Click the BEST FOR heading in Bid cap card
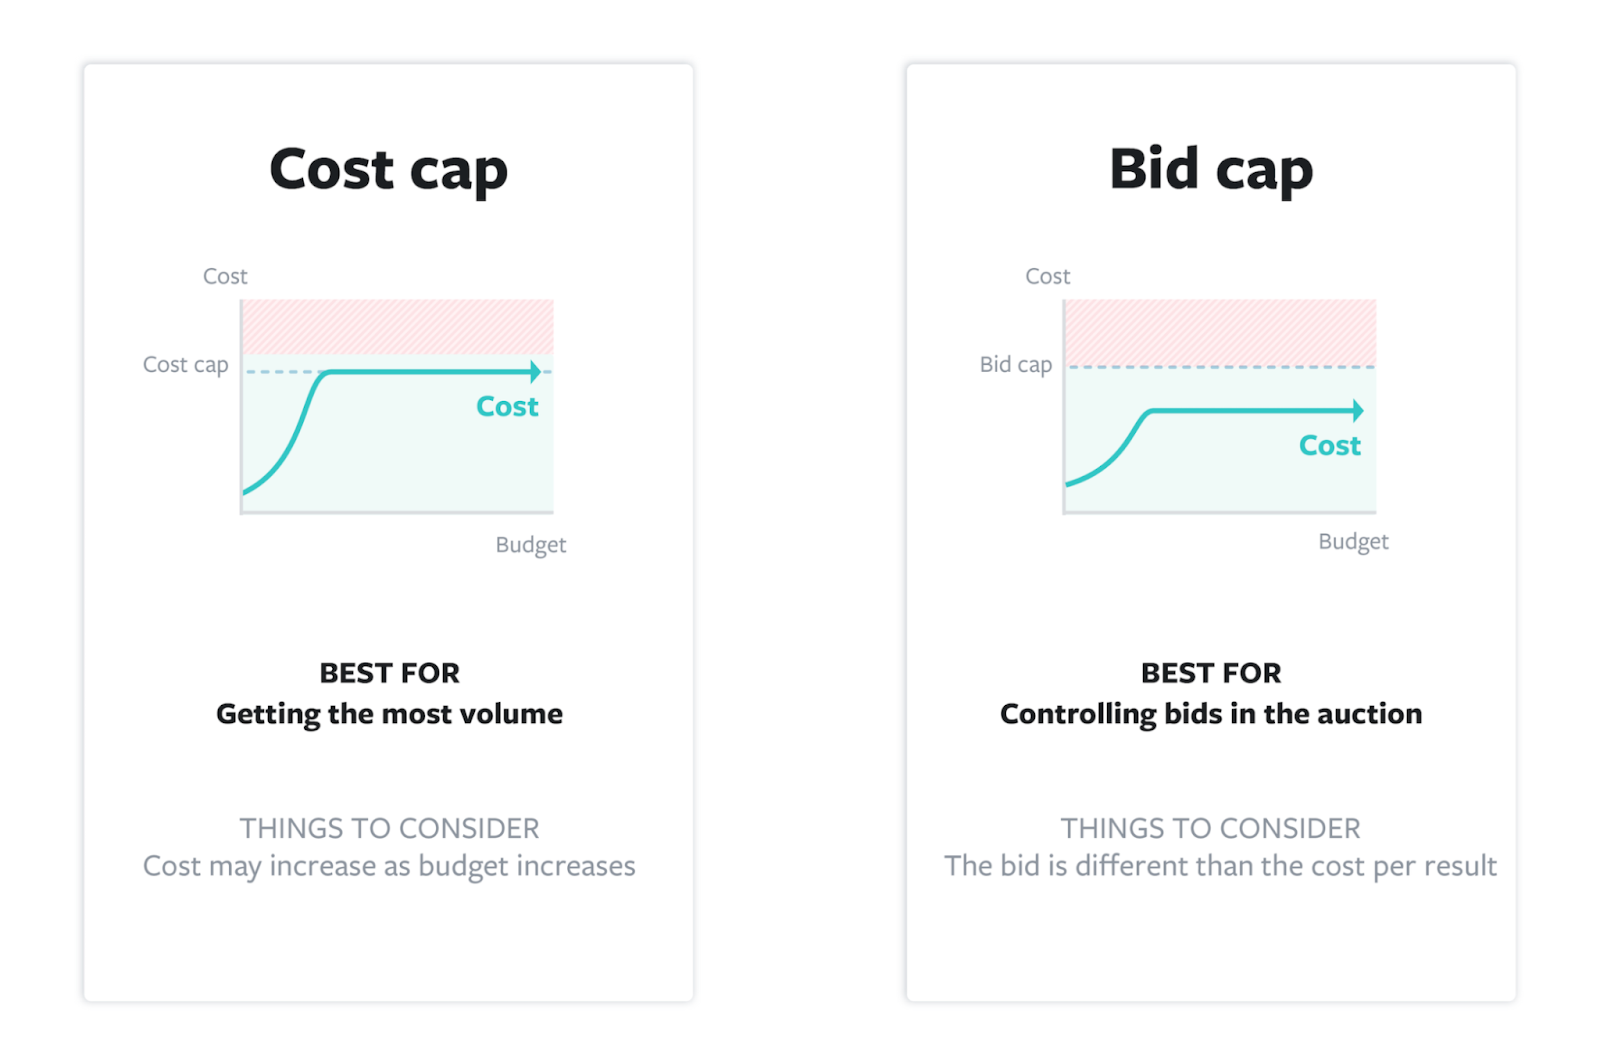This screenshot has height=1045, width=1600. point(1210,673)
